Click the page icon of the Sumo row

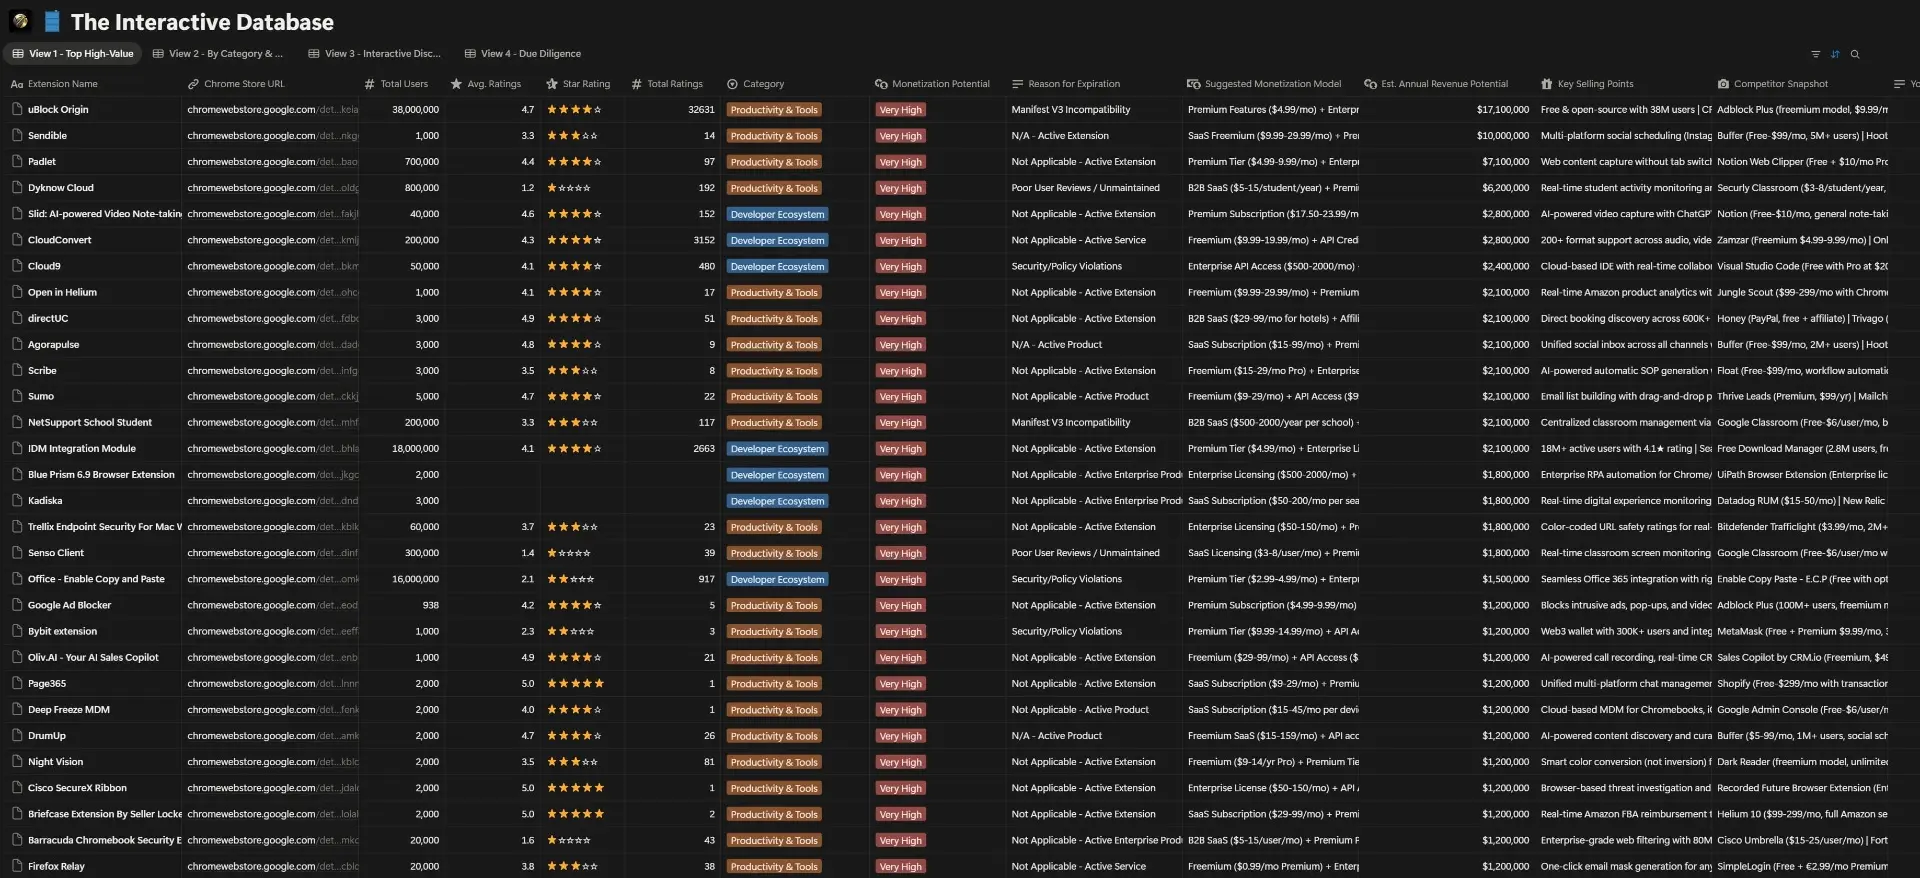[x=17, y=396]
